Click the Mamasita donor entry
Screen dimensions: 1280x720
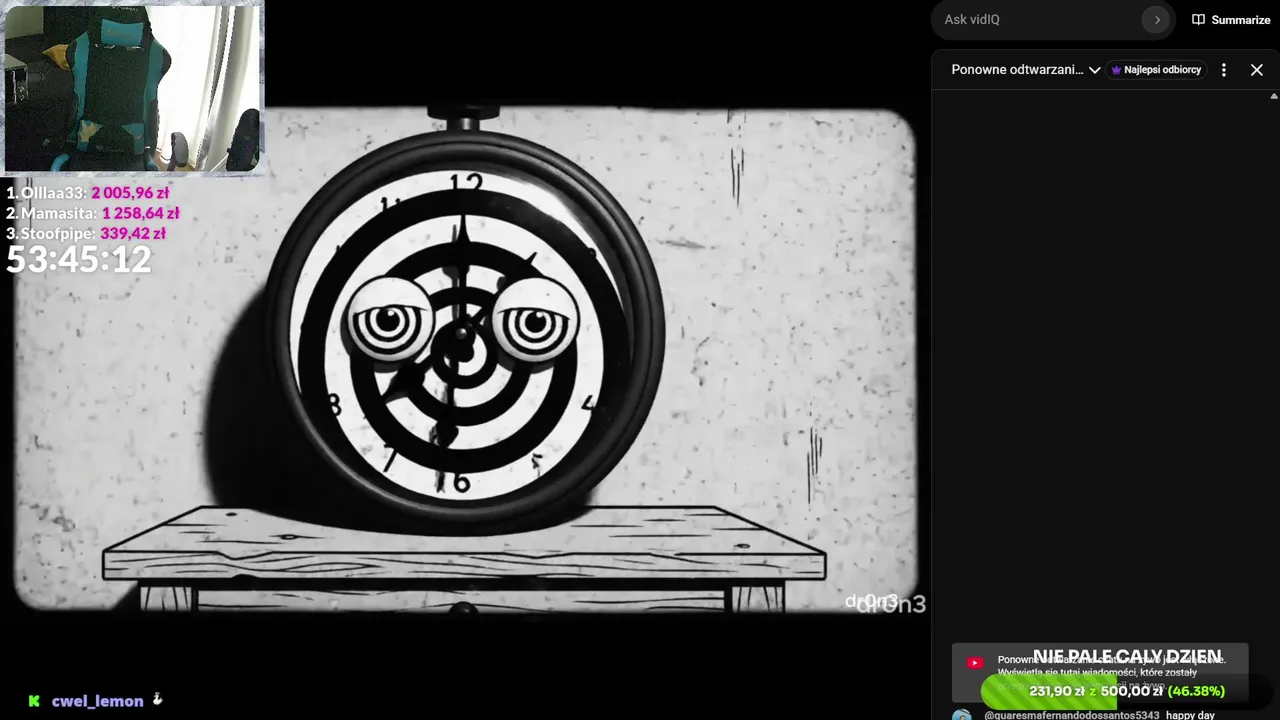[93, 213]
